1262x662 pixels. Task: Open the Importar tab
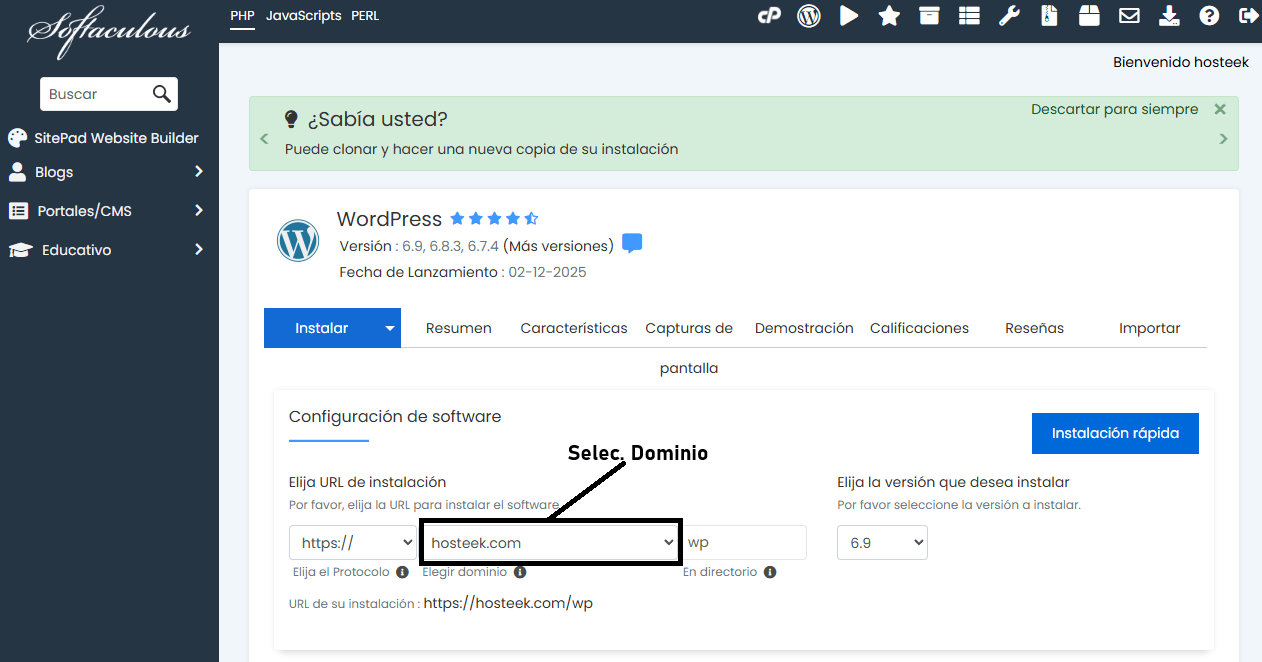click(1149, 328)
